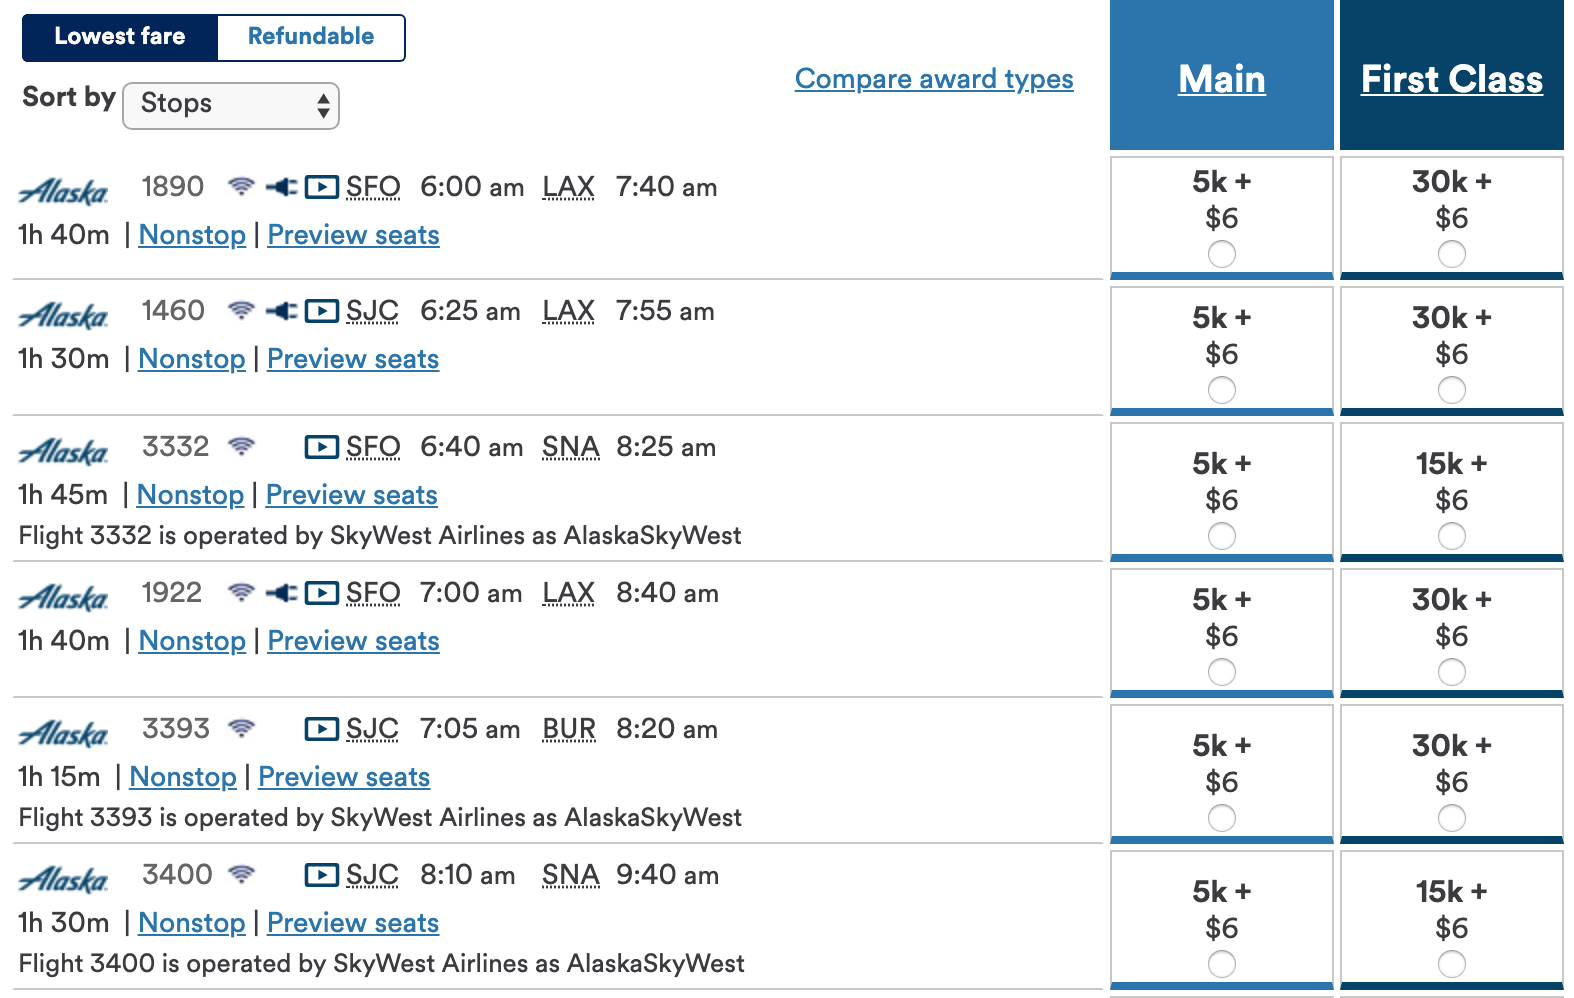The width and height of the screenshot is (1574, 998).
Task: Click the entertainment icon for flight 3393
Action: pos(321,729)
